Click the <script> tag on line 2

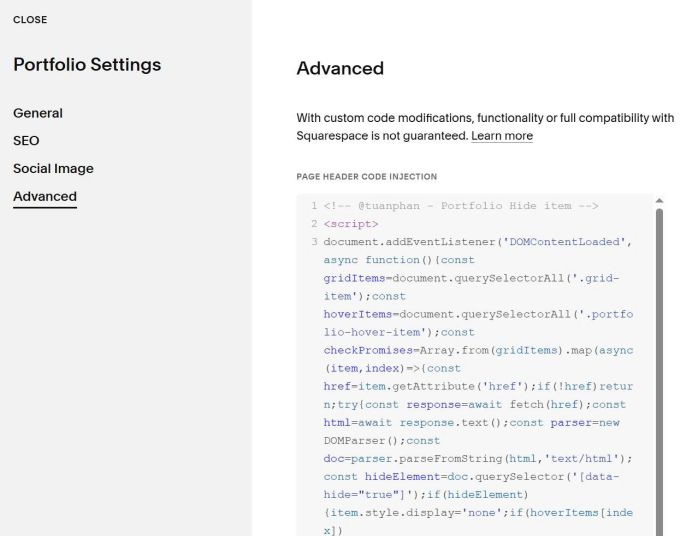point(351,224)
